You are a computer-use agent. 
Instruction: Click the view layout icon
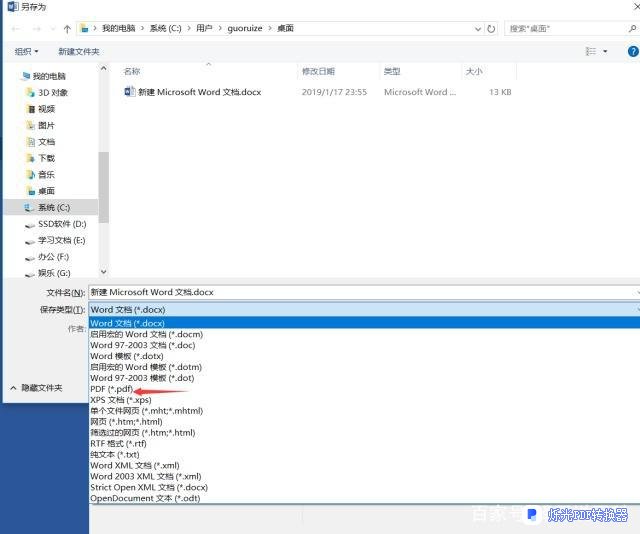point(591,51)
